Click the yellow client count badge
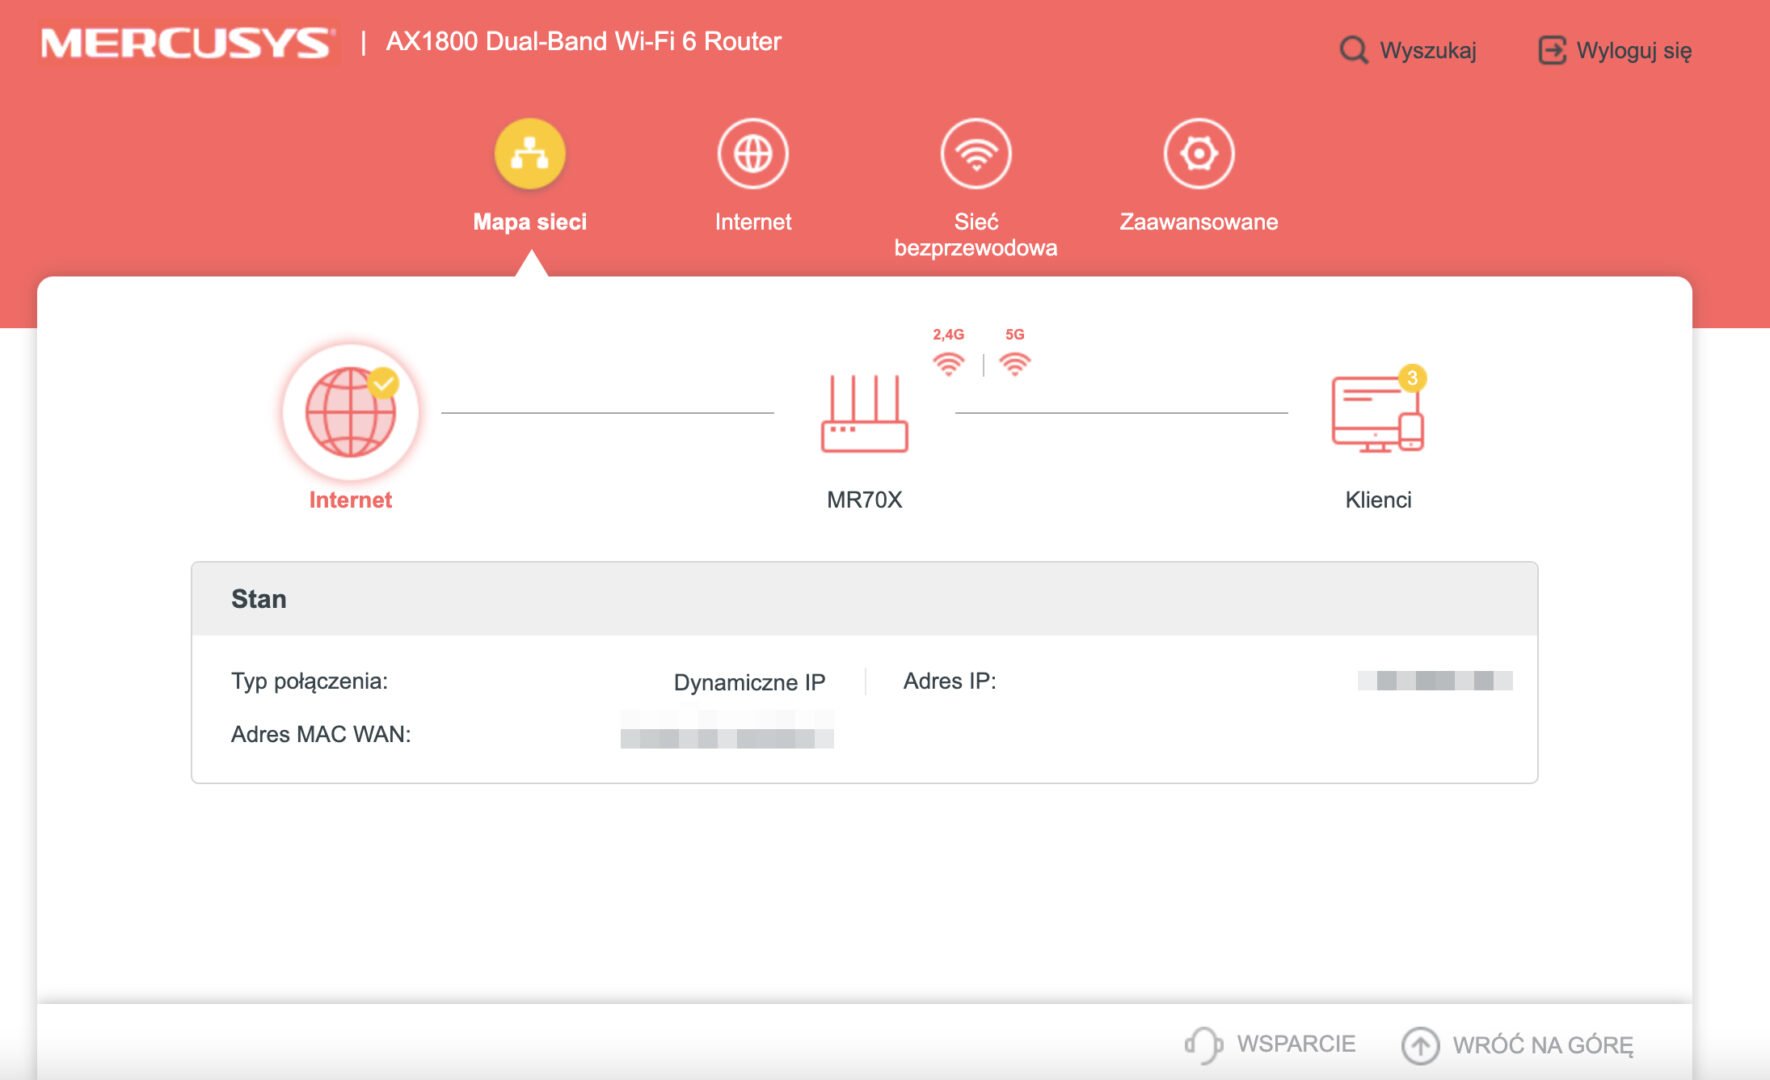1770x1080 pixels. 1412,378
